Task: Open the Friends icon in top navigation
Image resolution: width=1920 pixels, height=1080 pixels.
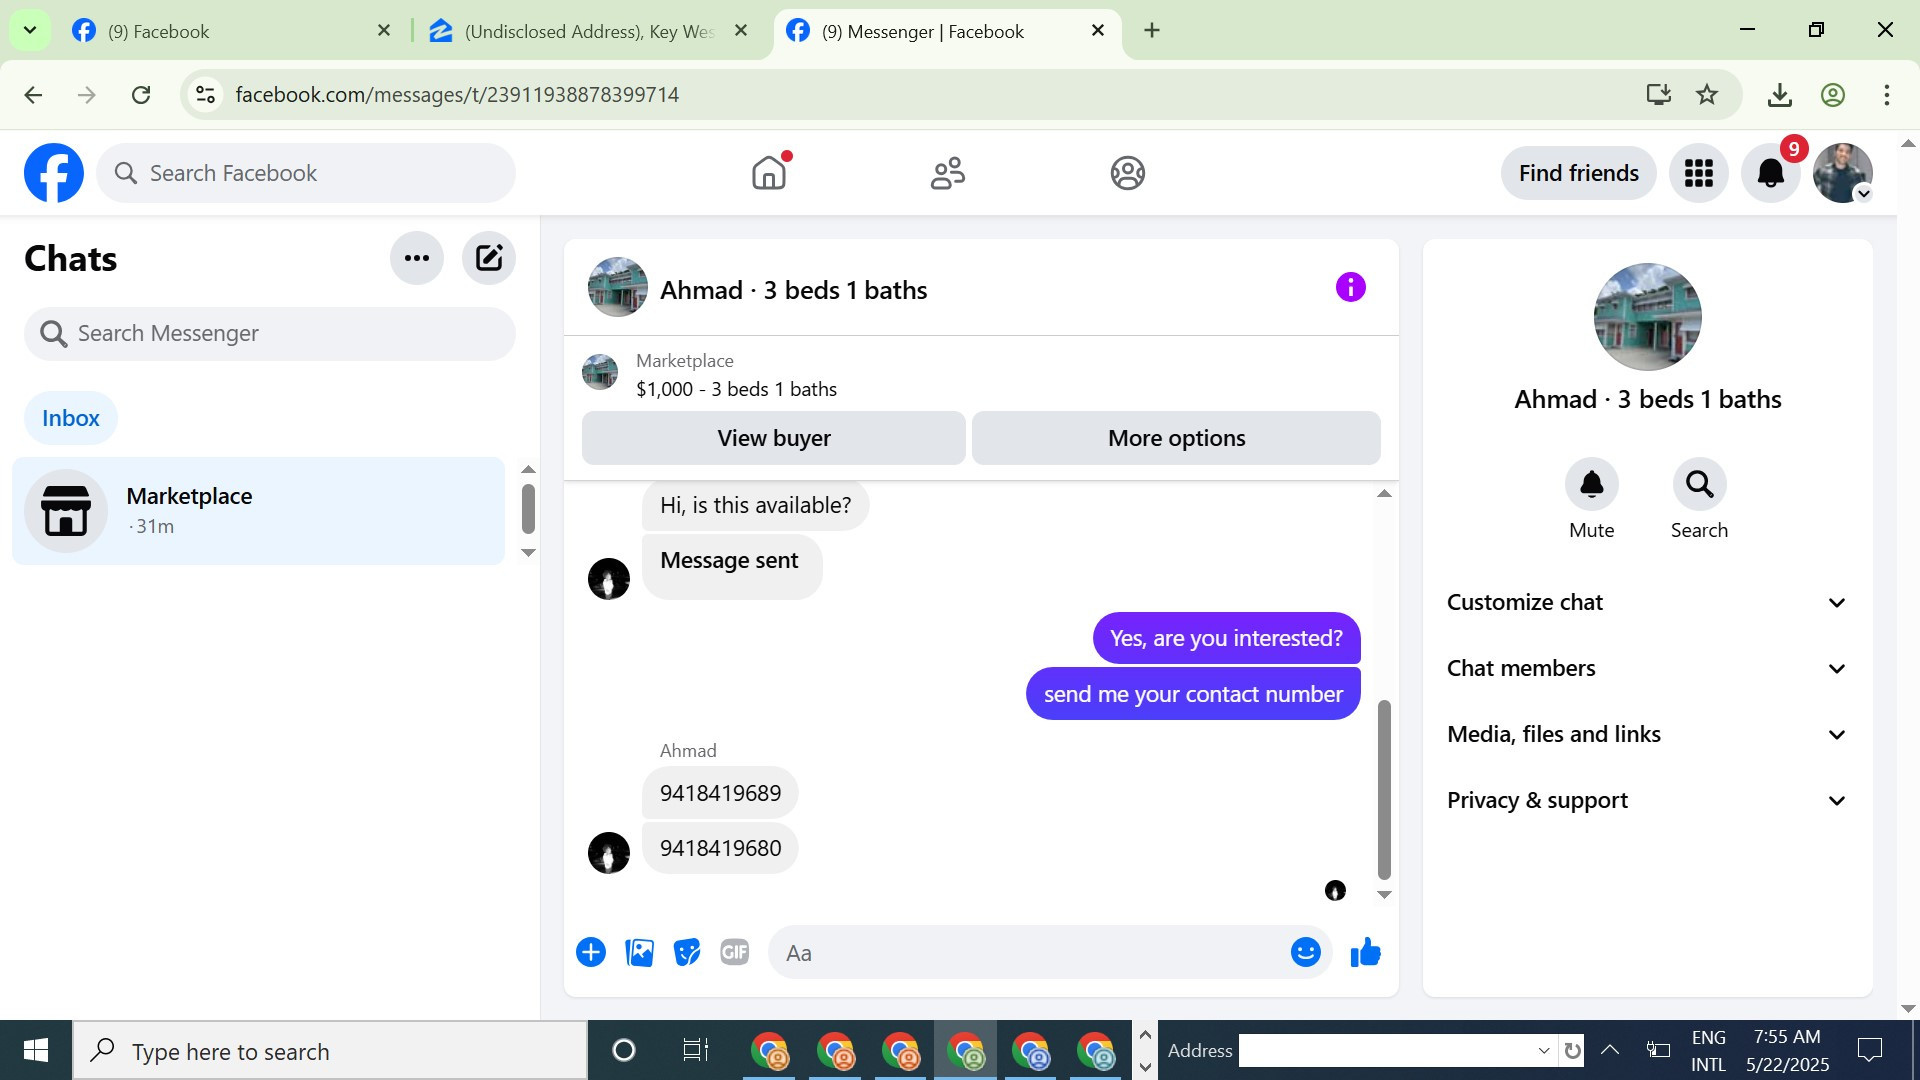Action: point(948,173)
